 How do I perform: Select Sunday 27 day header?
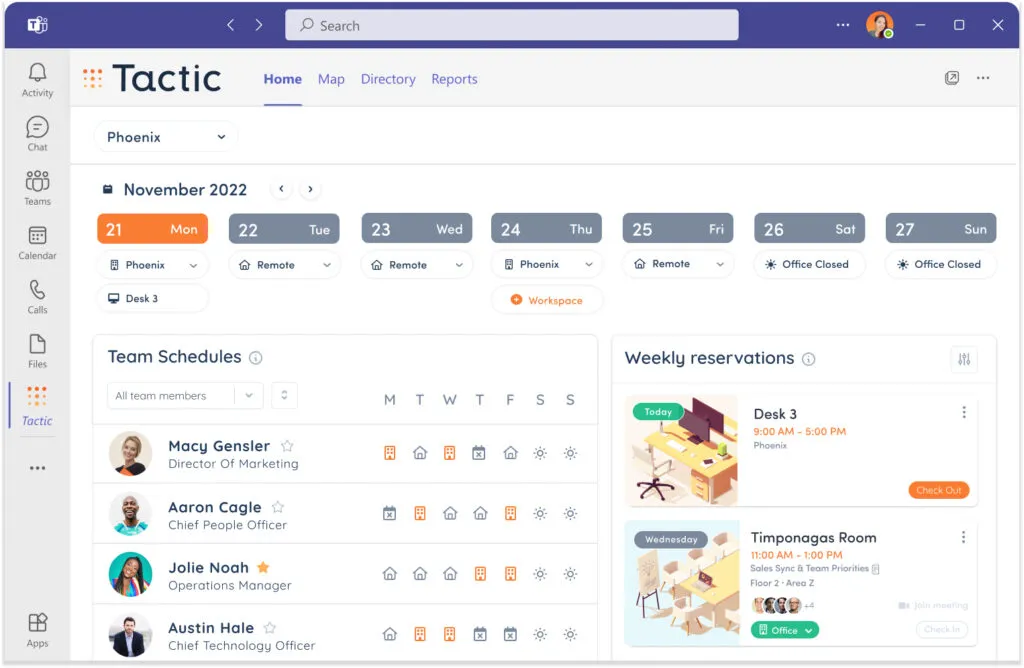(941, 229)
